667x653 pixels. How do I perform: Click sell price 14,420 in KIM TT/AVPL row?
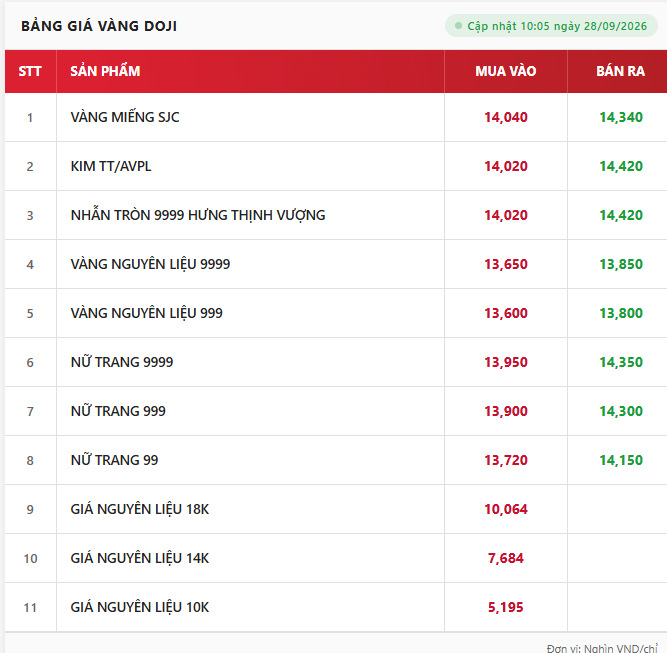[621, 166]
